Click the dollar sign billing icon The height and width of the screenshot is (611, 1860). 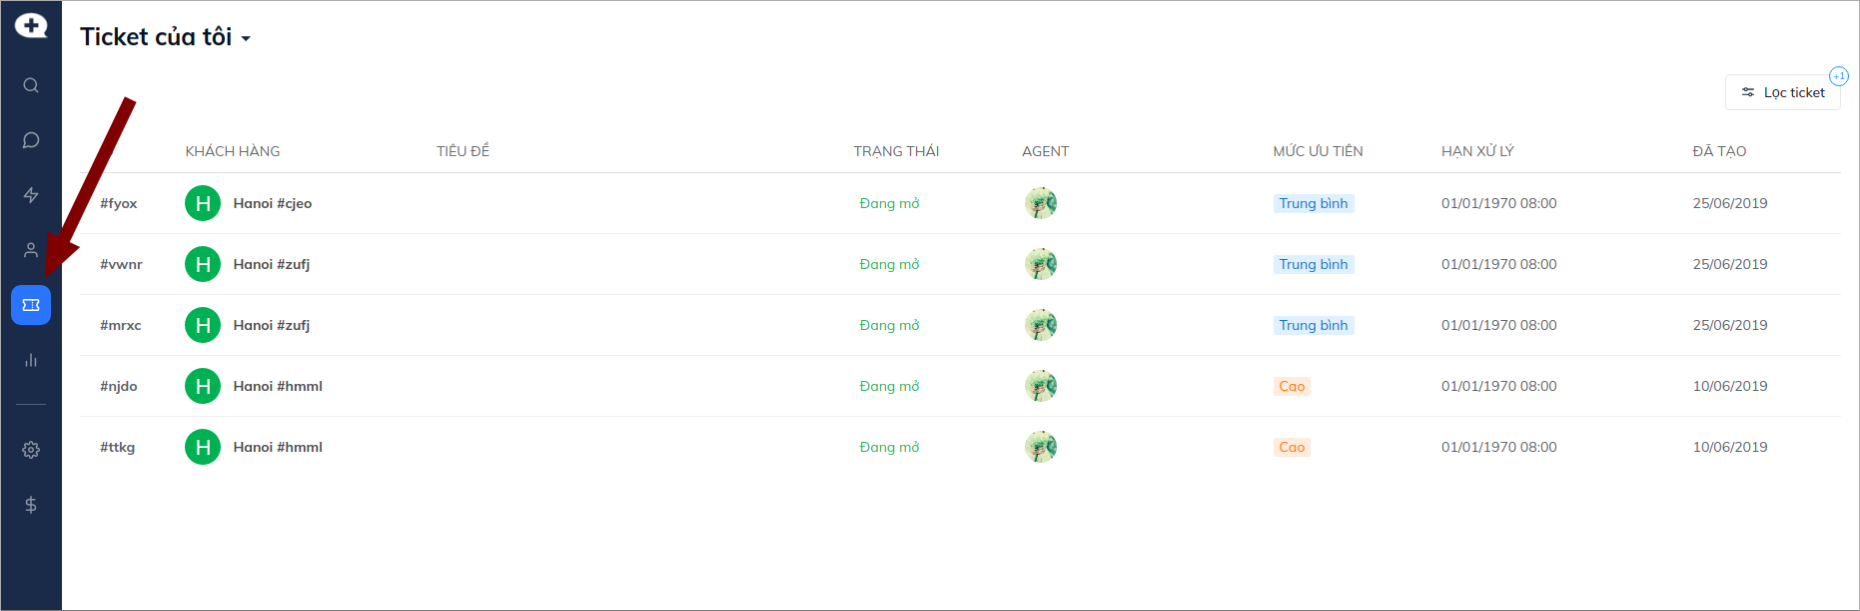[x=31, y=505]
